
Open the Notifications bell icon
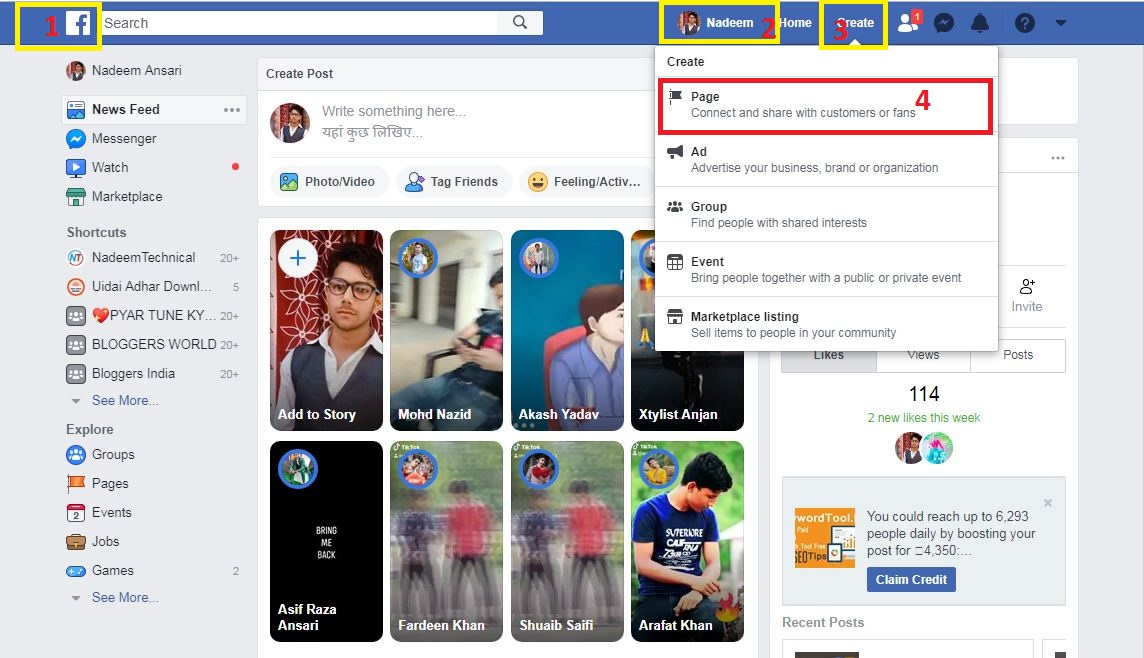pyautogui.click(x=980, y=23)
